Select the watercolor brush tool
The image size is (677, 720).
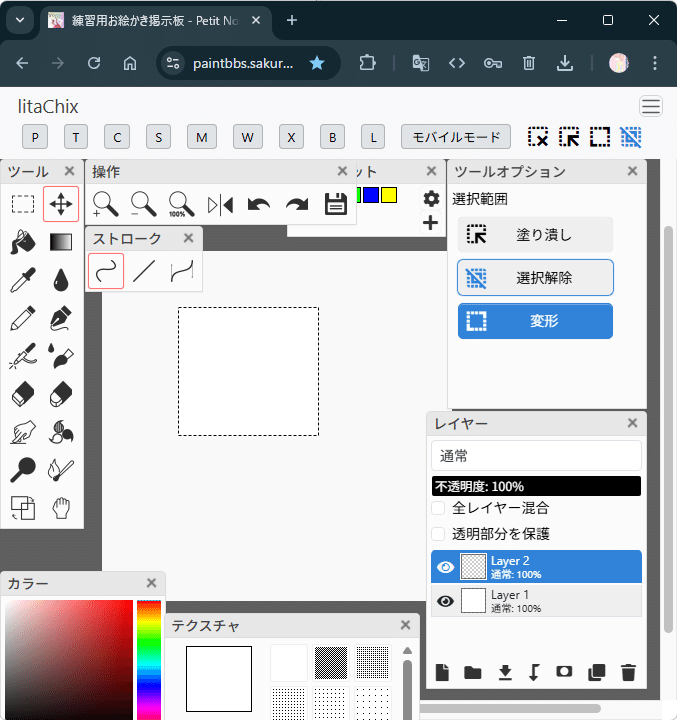[61, 356]
